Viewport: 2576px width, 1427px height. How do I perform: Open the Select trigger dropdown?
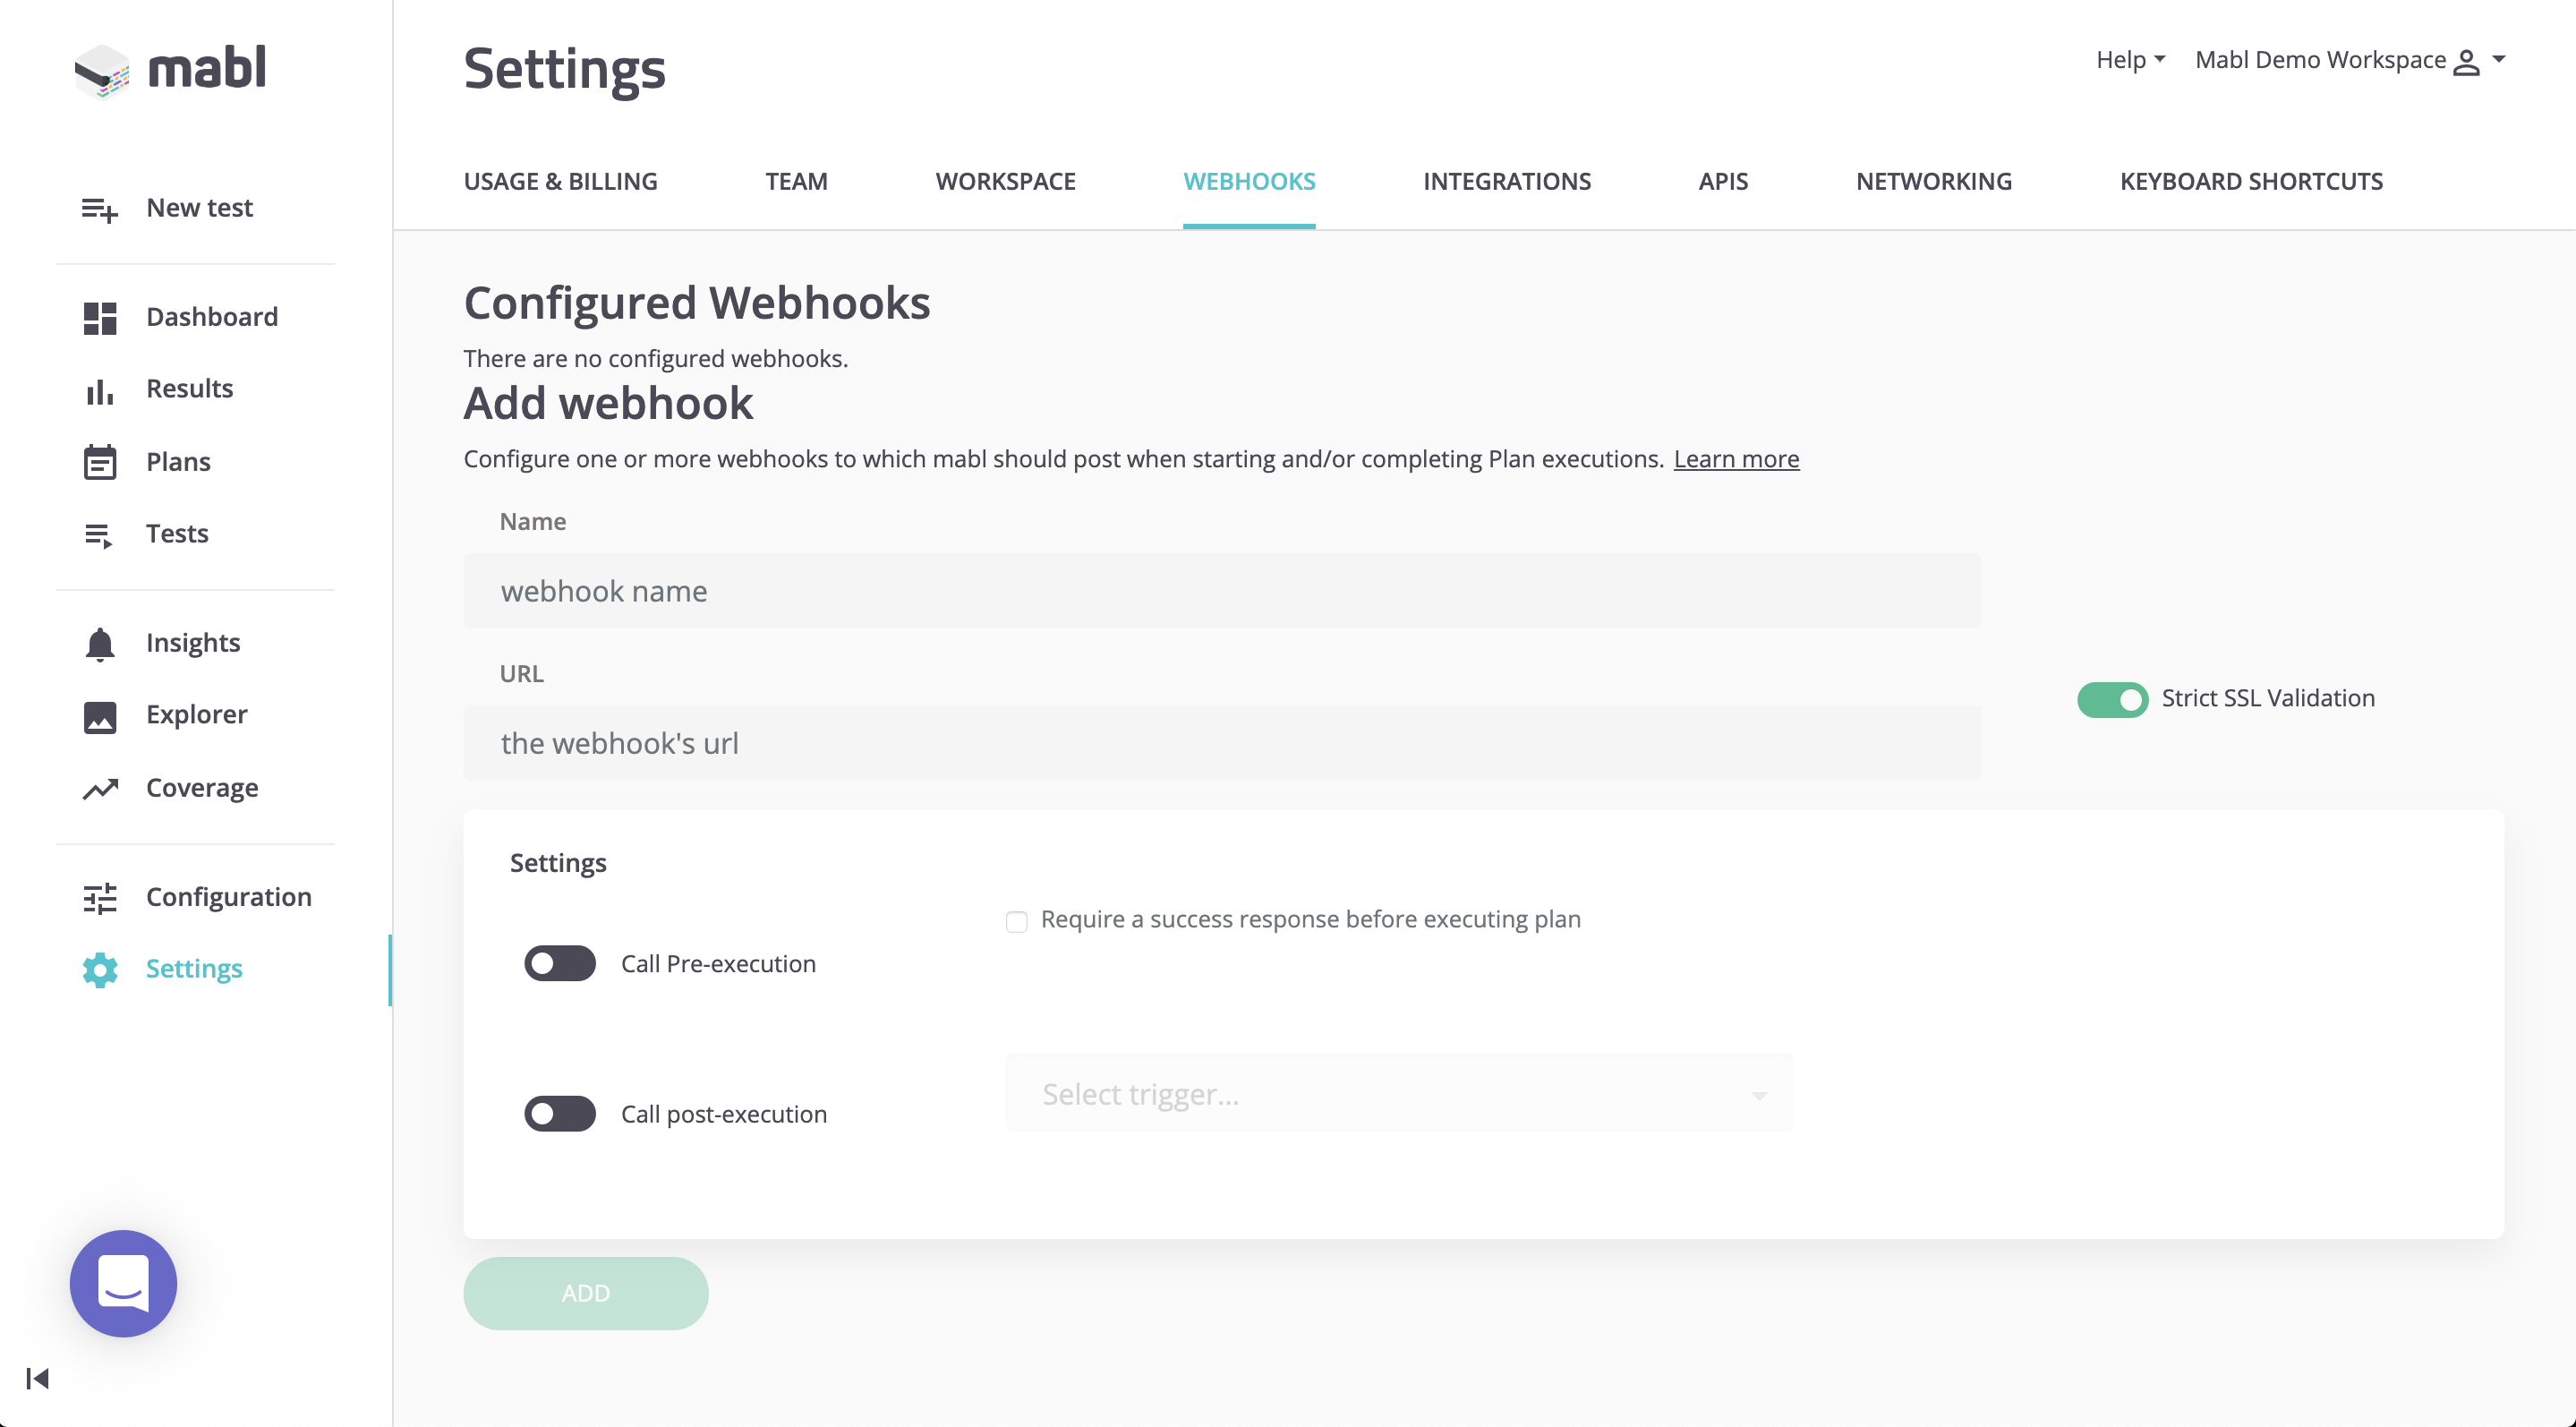point(1398,1094)
